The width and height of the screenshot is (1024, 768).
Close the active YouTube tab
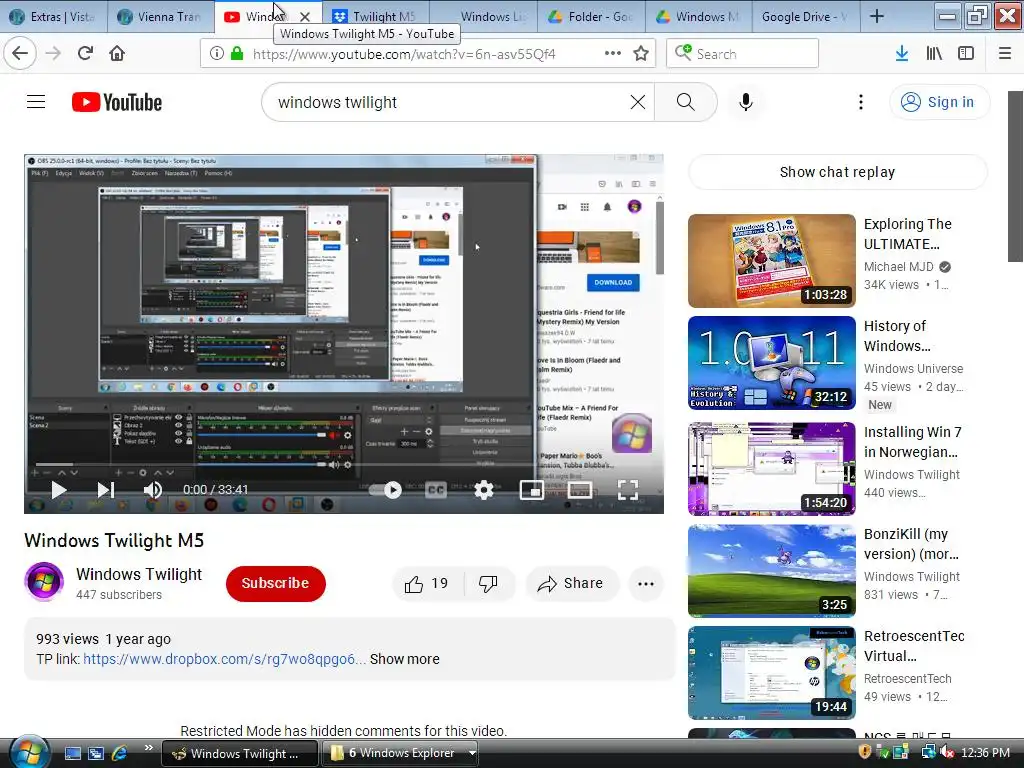click(305, 17)
